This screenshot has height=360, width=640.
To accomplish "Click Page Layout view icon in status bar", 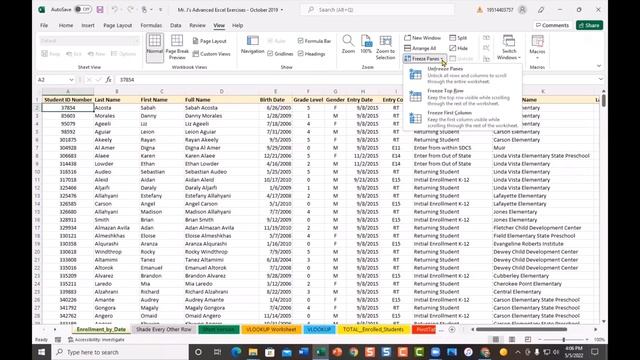I will [512, 340].
